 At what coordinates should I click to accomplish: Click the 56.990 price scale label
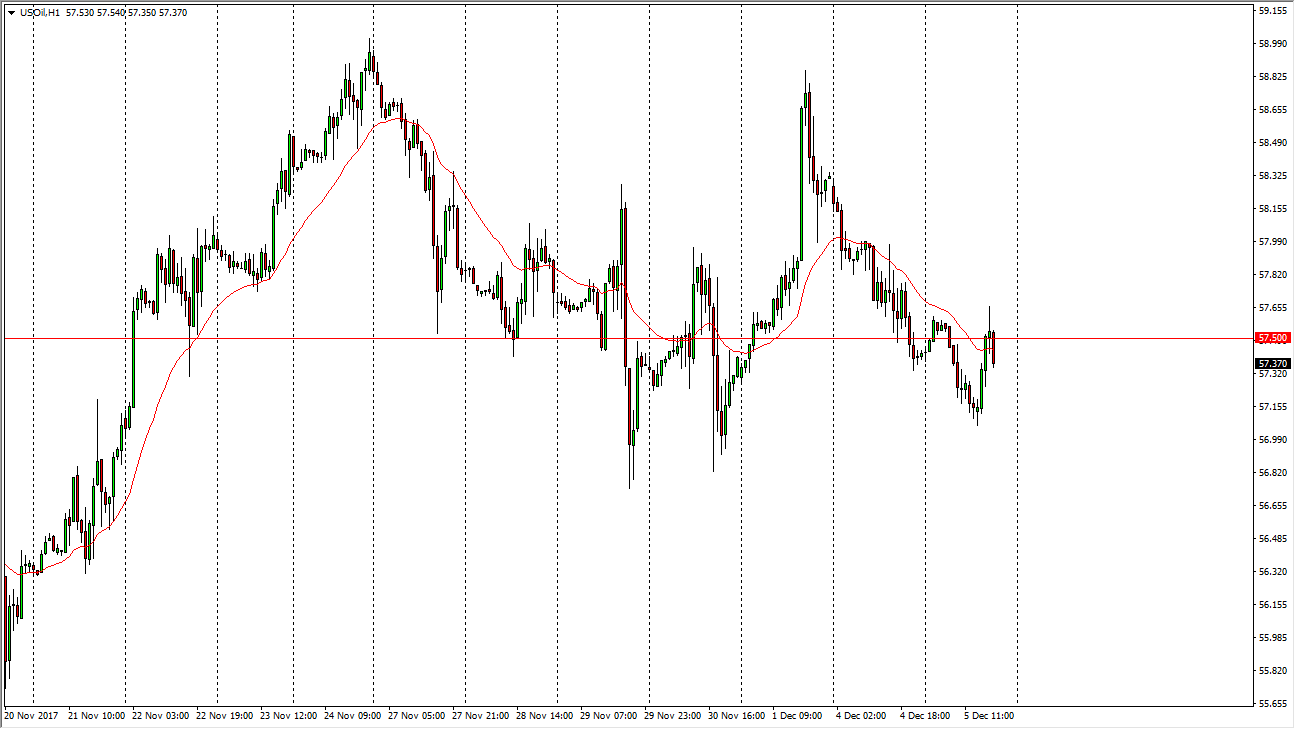1272,440
